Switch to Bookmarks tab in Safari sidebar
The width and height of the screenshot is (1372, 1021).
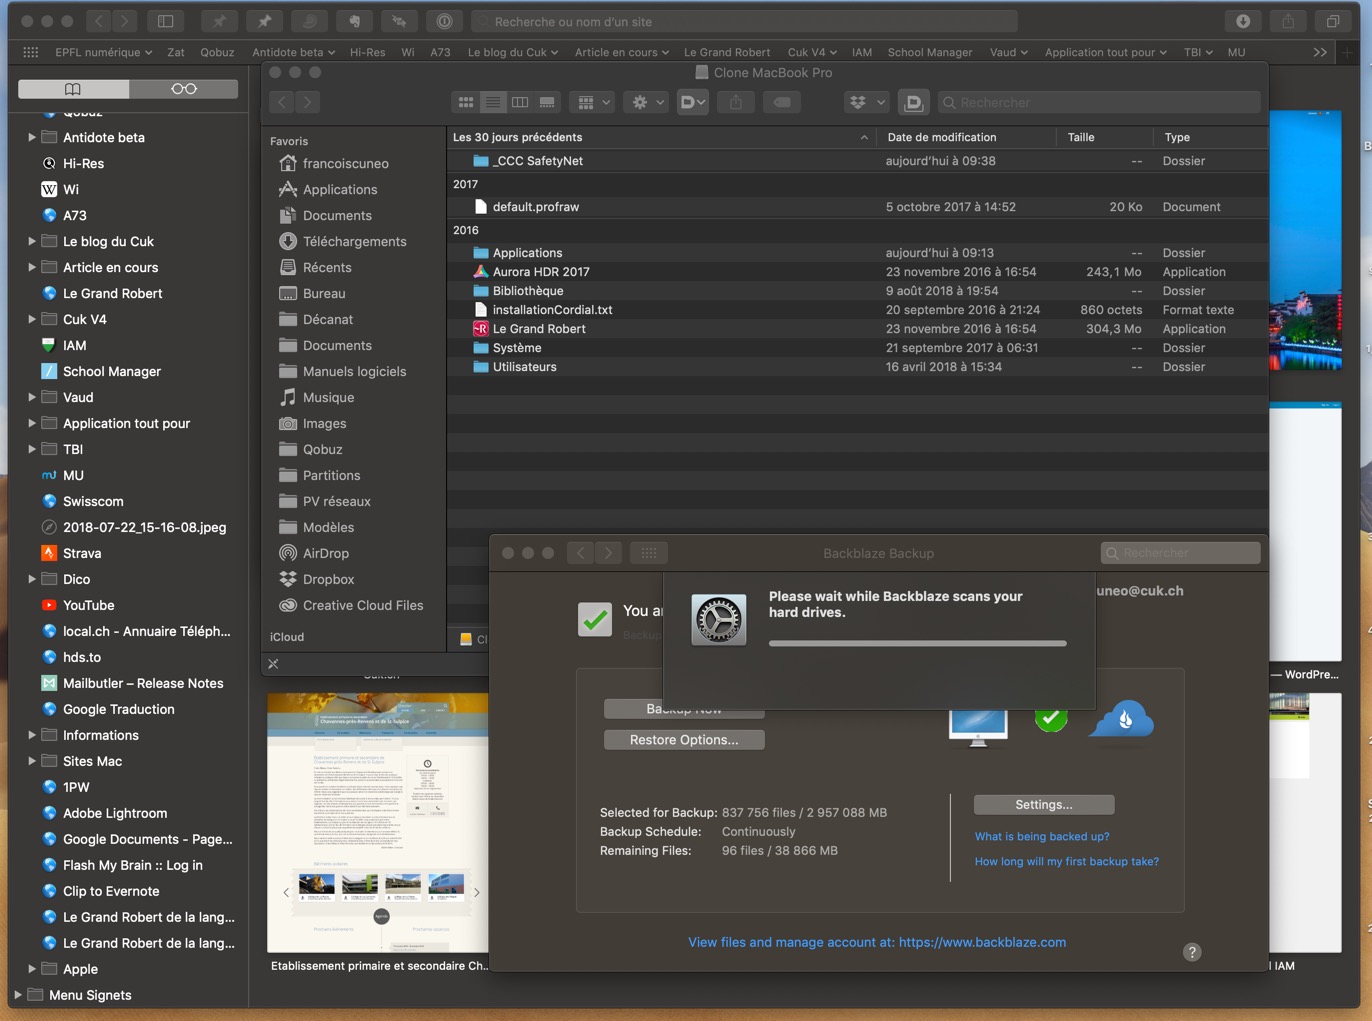(x=73, y=89)
